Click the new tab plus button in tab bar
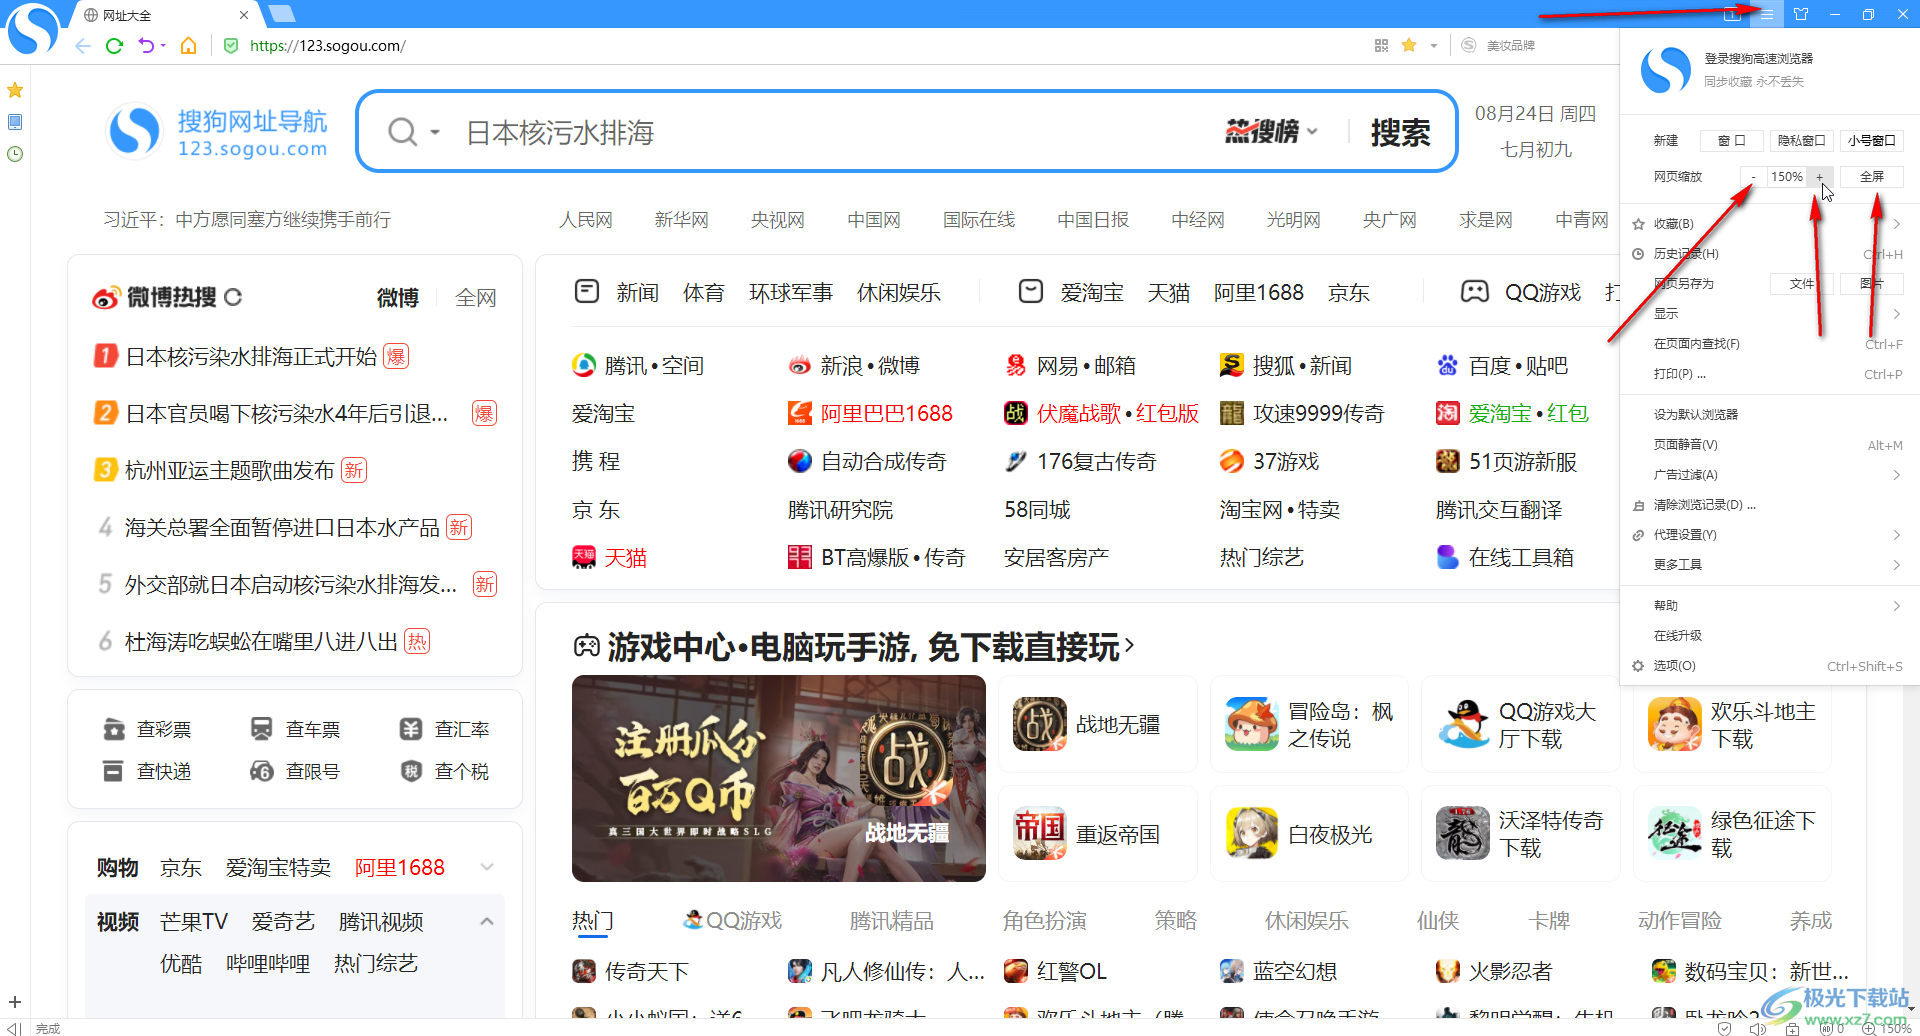 coord(282,14)
